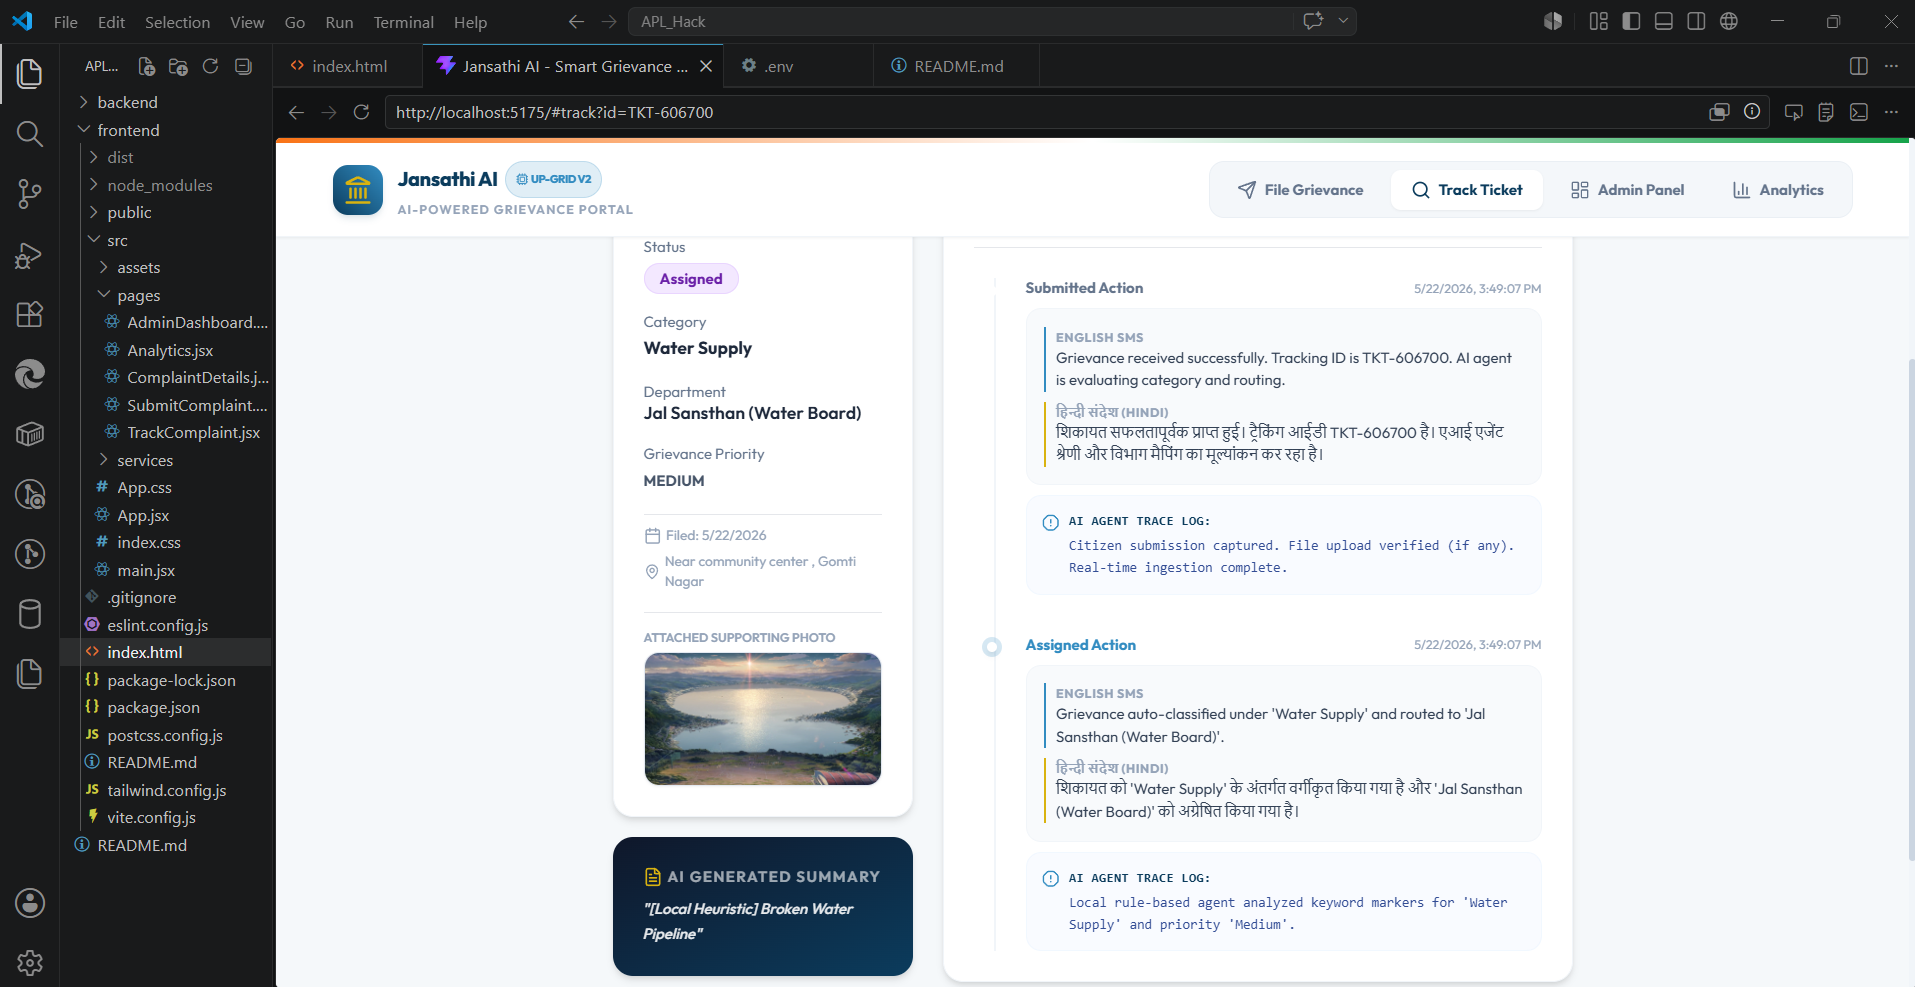
Task: Open the File menu
Action: [66, 22]
